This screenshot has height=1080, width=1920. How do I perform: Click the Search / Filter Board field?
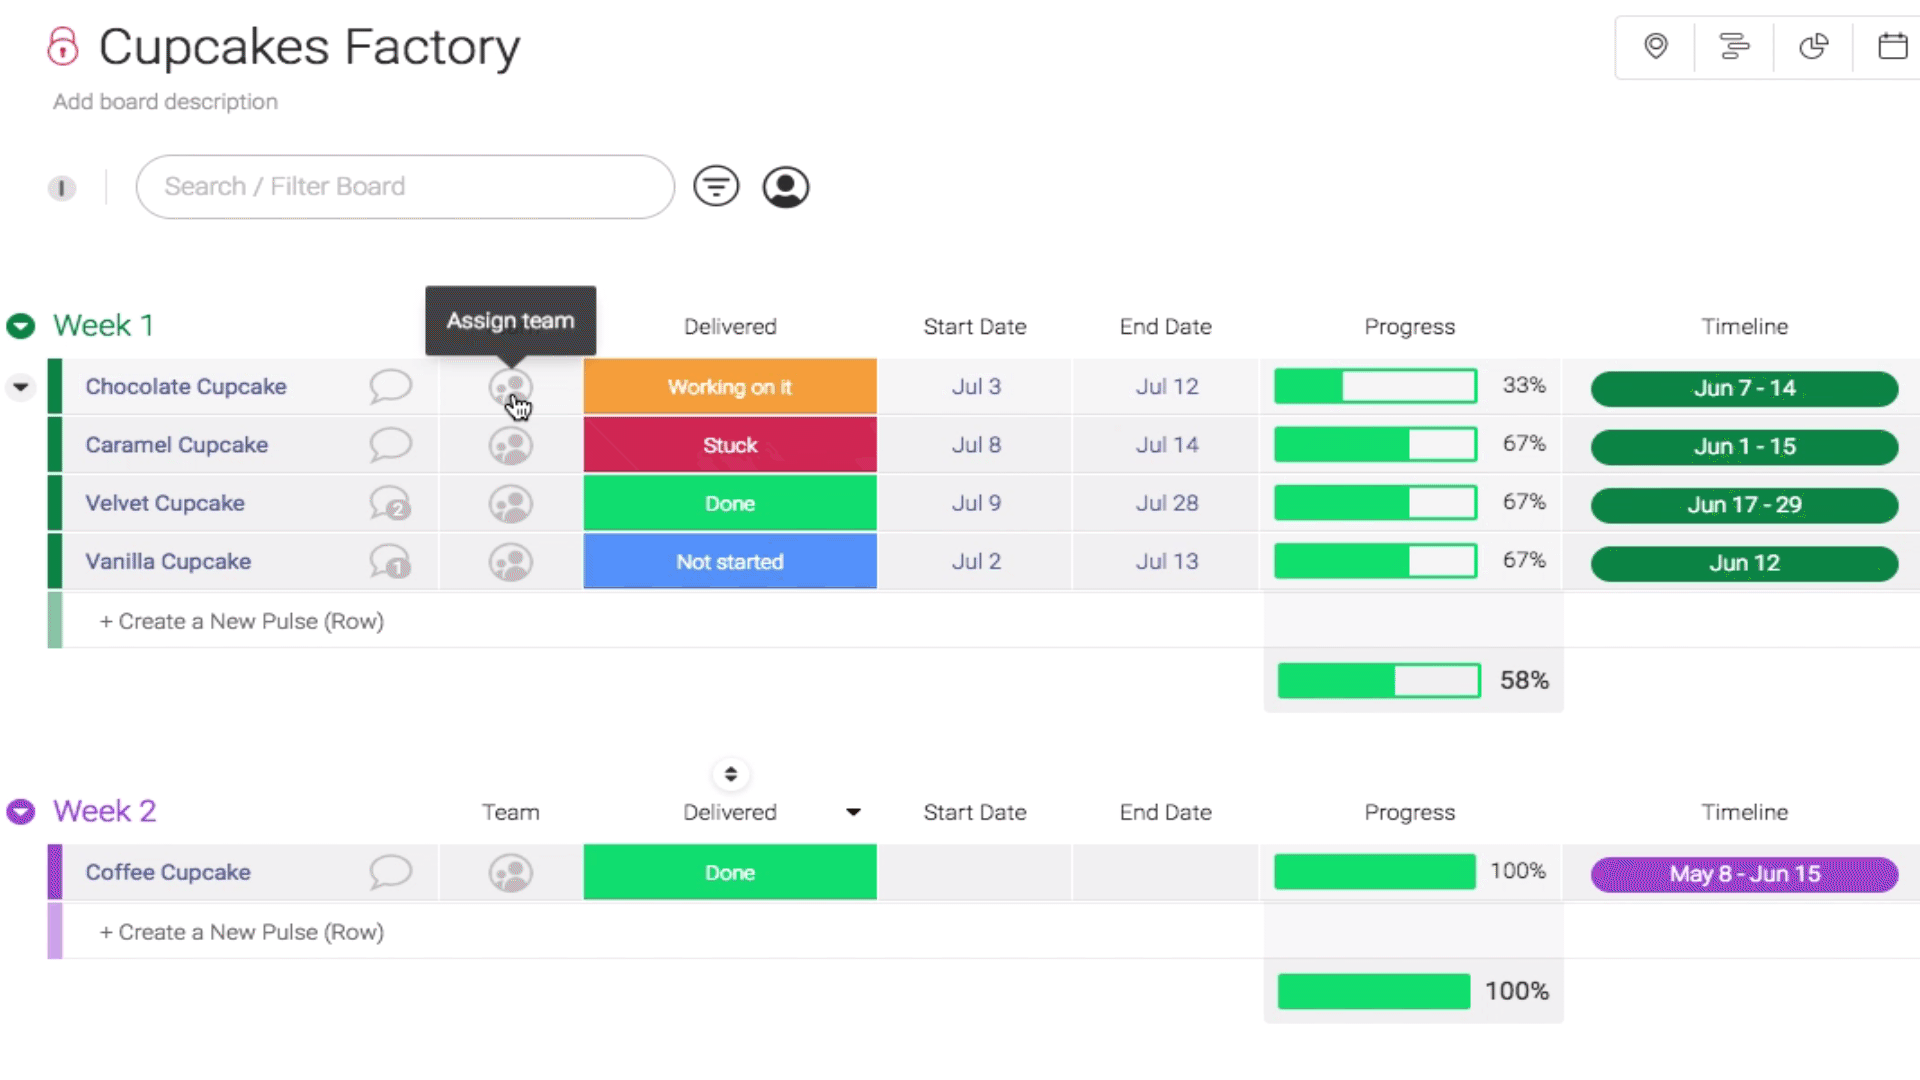405,187
